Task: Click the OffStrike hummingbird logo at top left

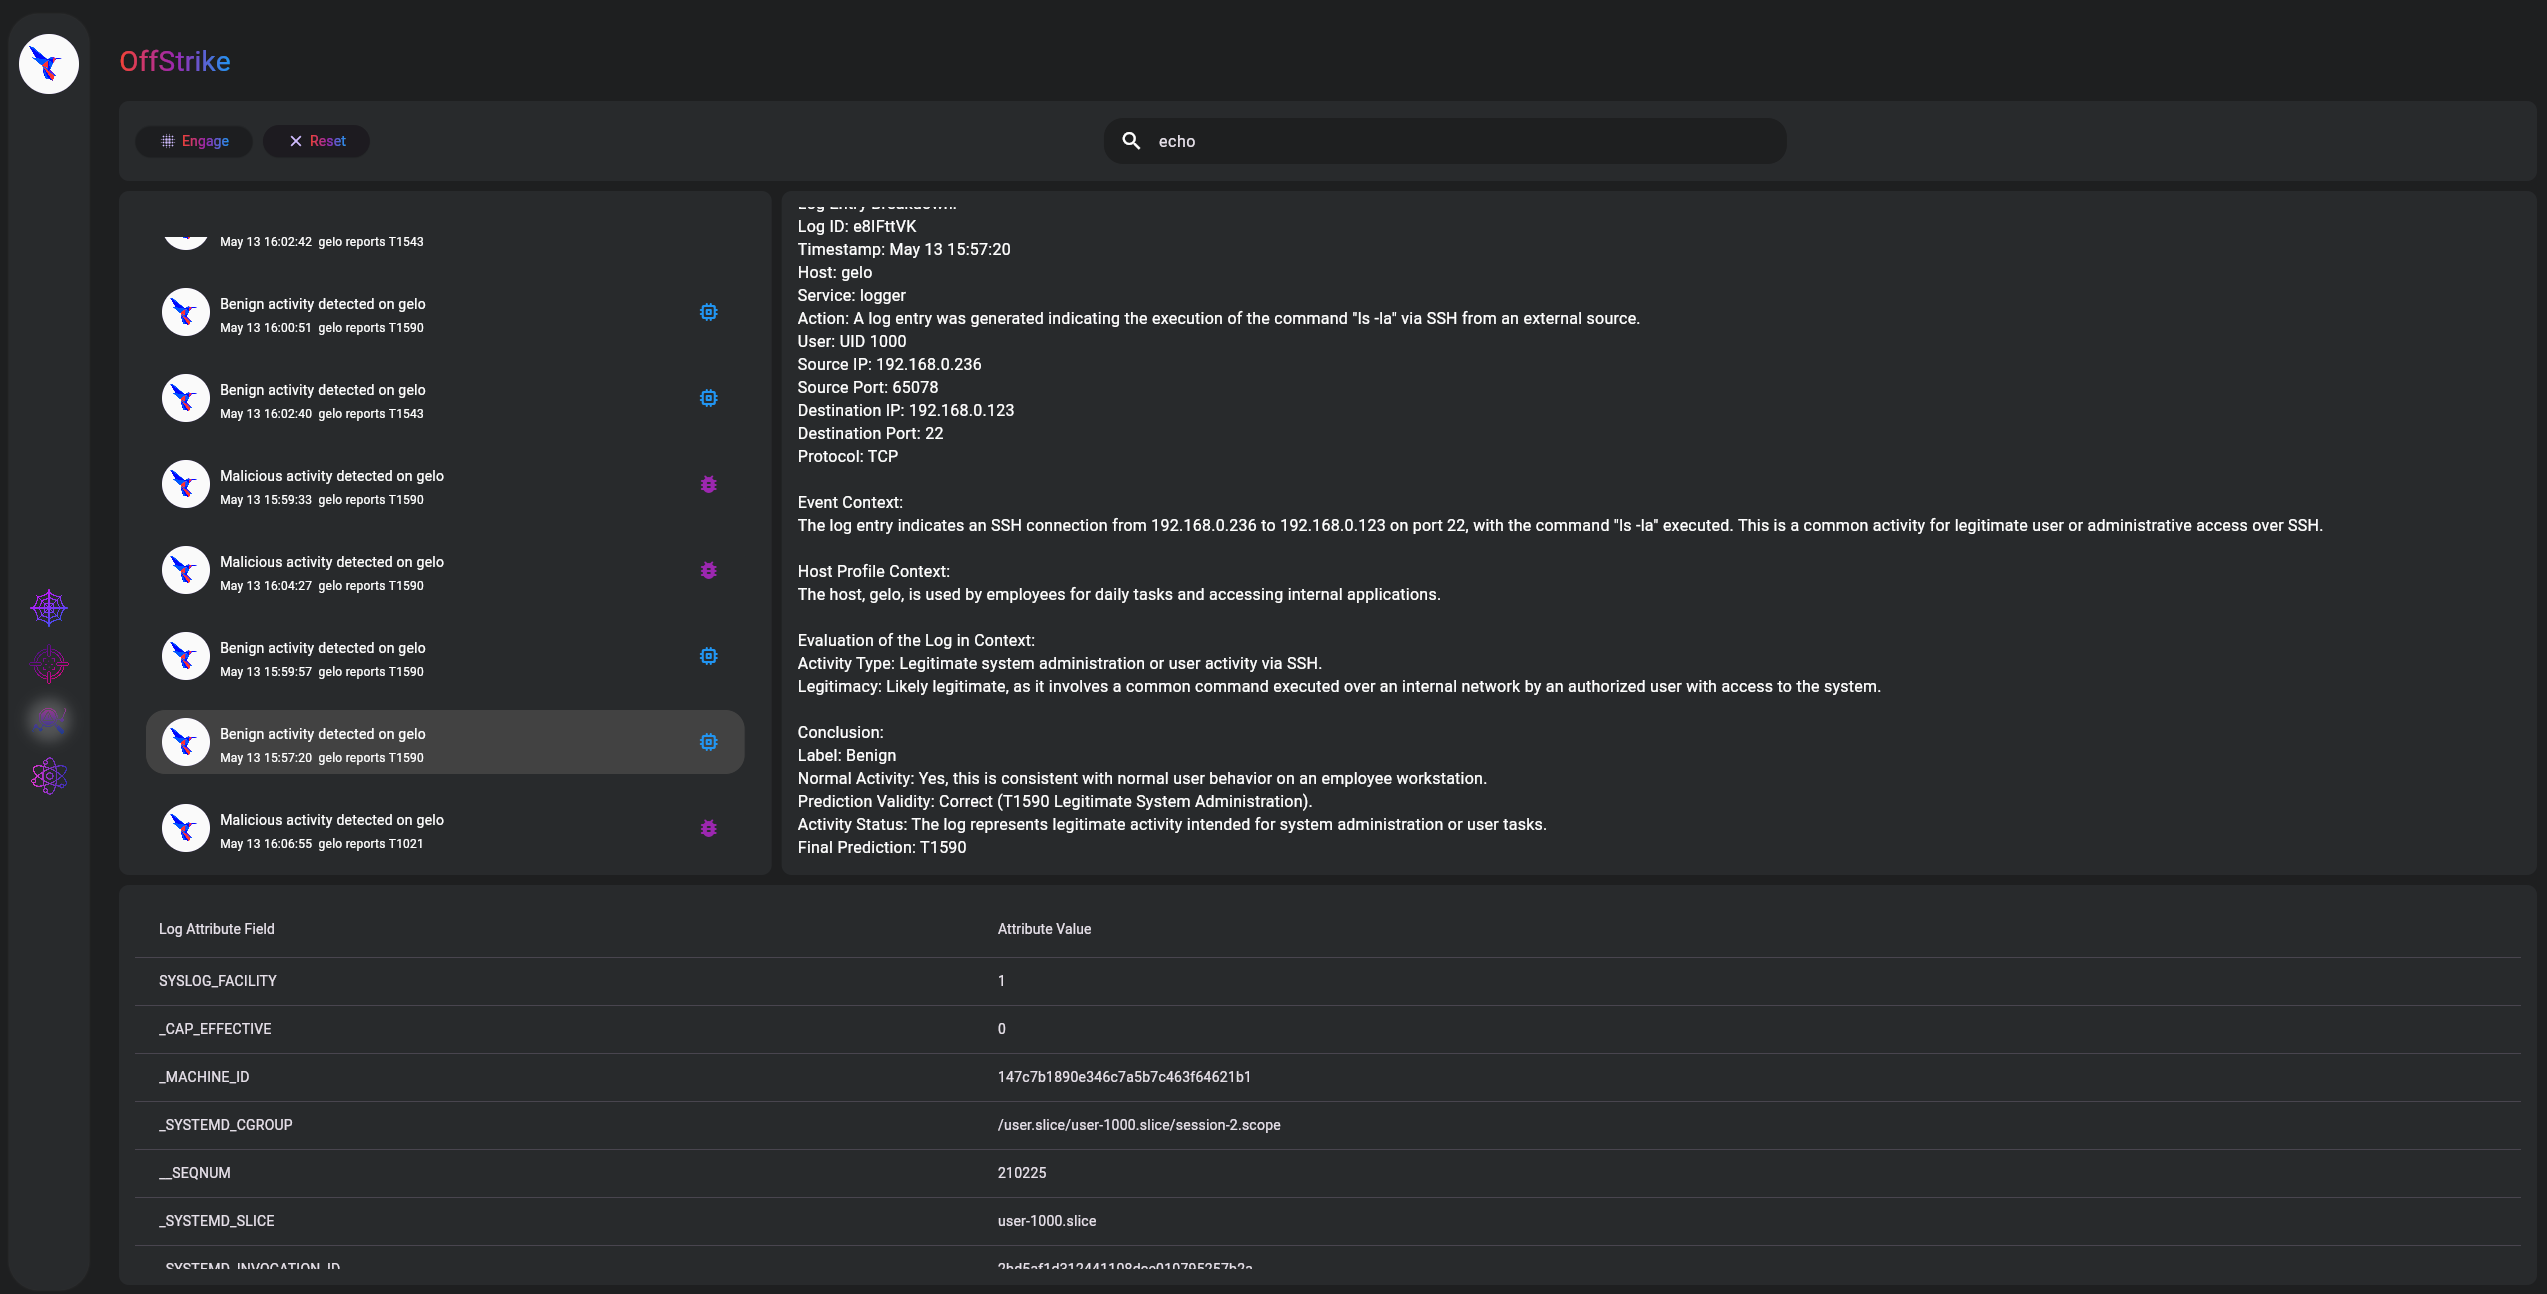Action: (x=49, y=64)
